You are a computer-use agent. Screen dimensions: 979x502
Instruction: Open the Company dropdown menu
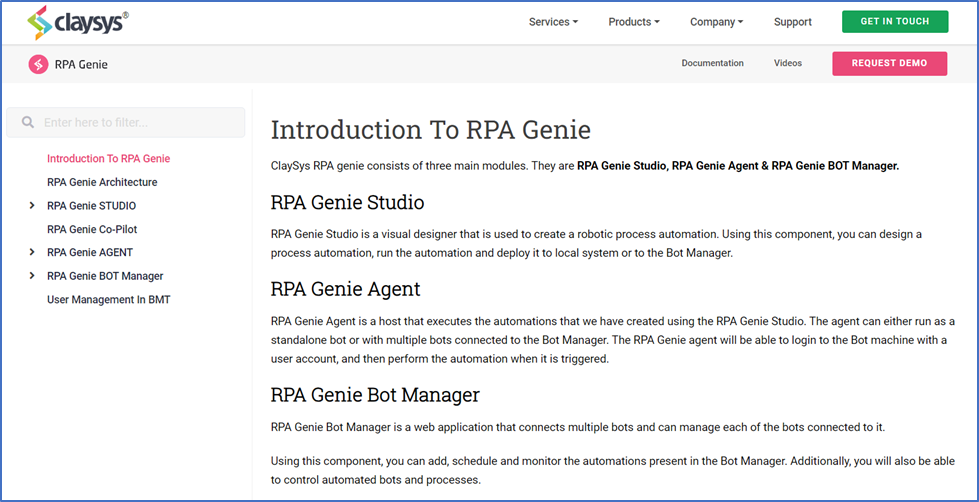(x=716, y=22)
